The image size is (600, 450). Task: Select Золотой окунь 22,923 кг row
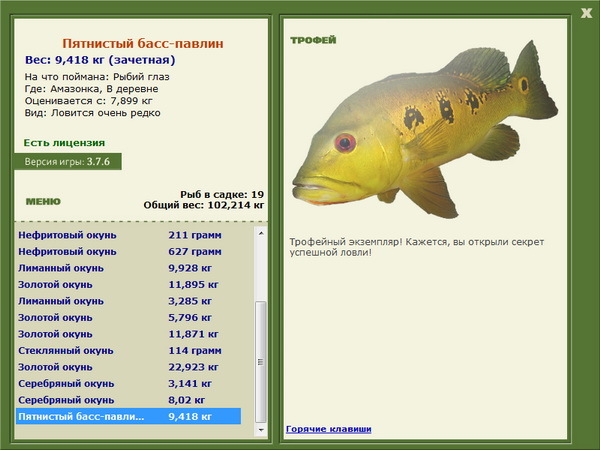click(129, 367)
